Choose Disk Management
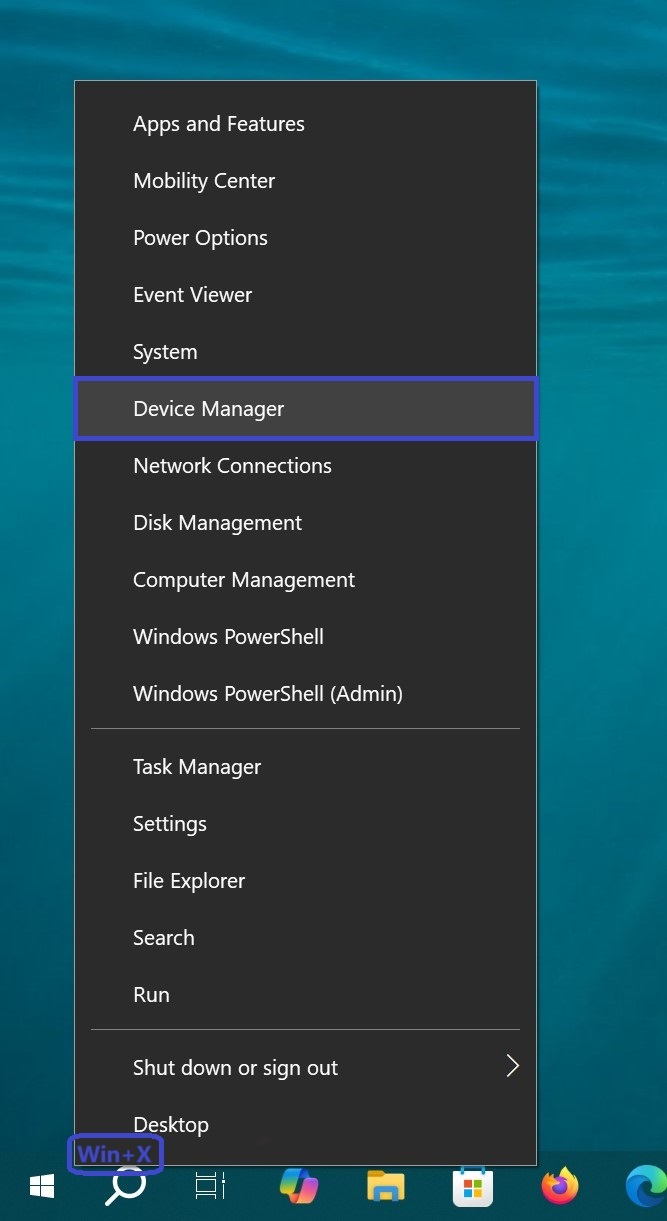The width and height of the screenshot is (667, 1221). 306,523
